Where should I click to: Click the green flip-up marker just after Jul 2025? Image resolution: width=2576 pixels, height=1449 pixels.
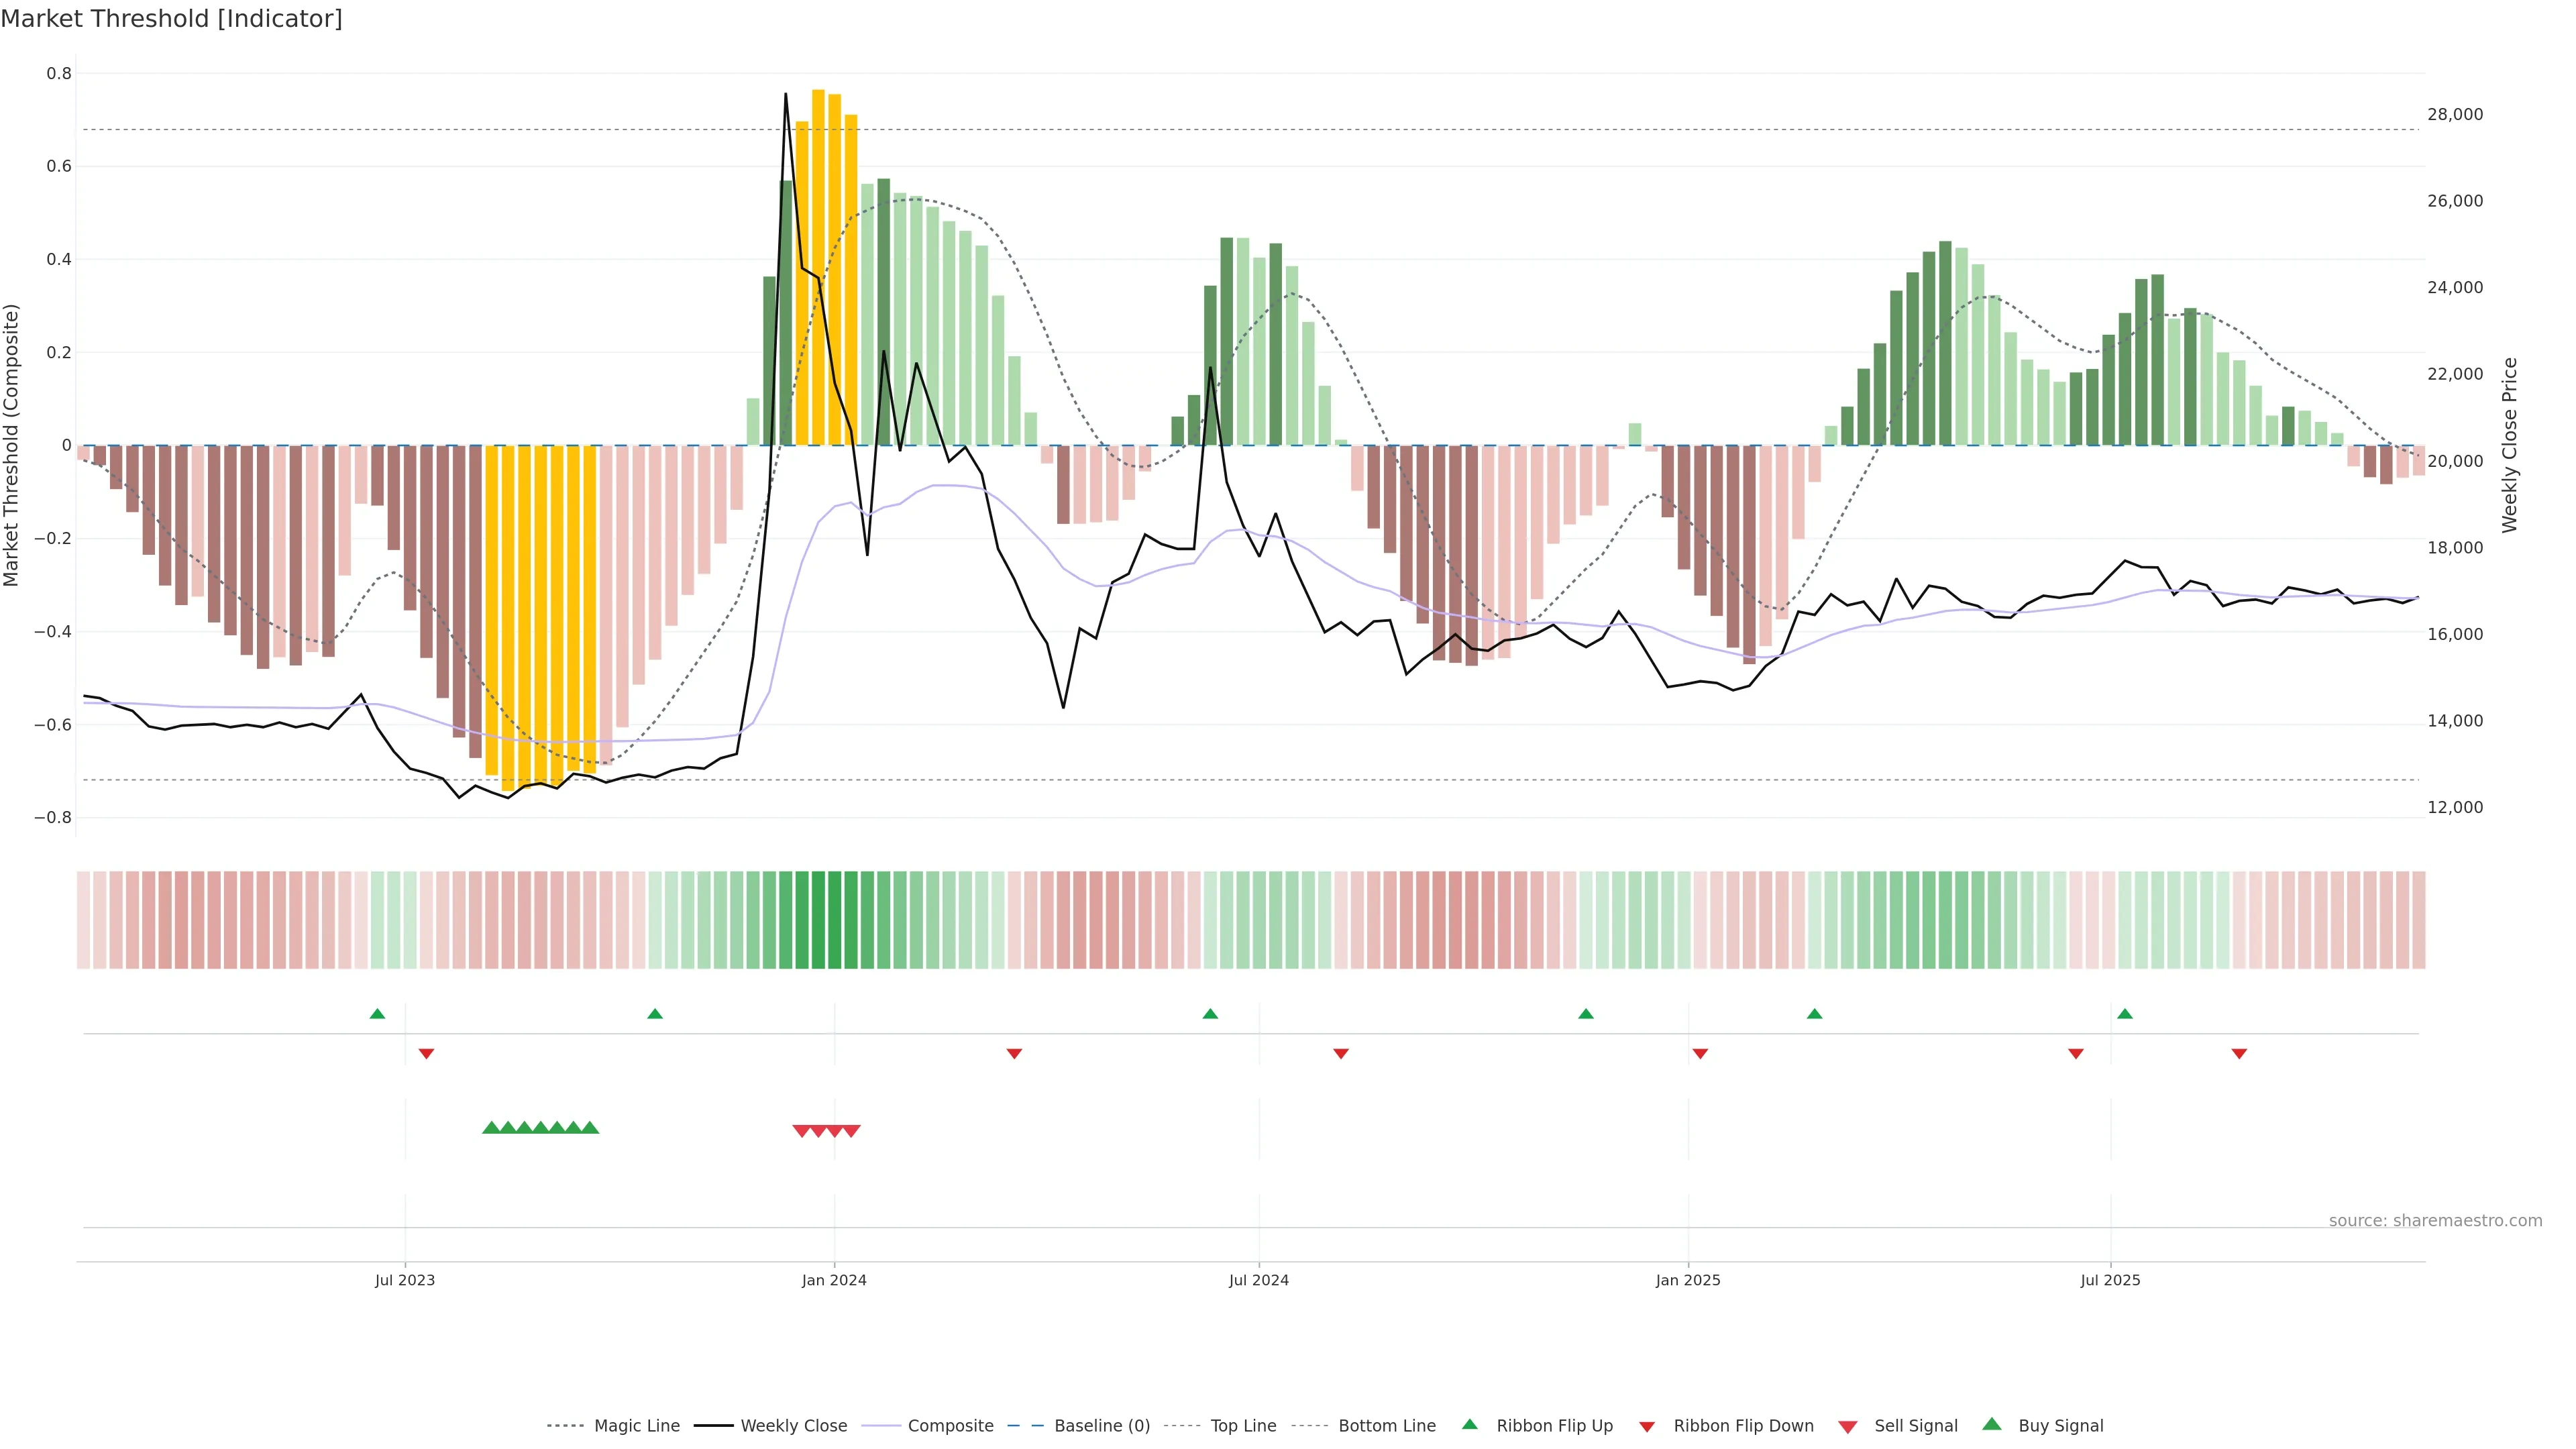point(2124,1014)
